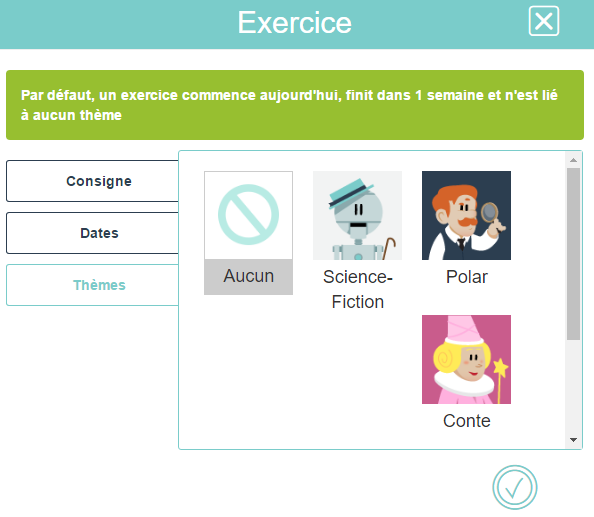Click the Aucun label under the icon
This screenshot has width=594, height=517.
pyautogui.click(x=249, y=276)
